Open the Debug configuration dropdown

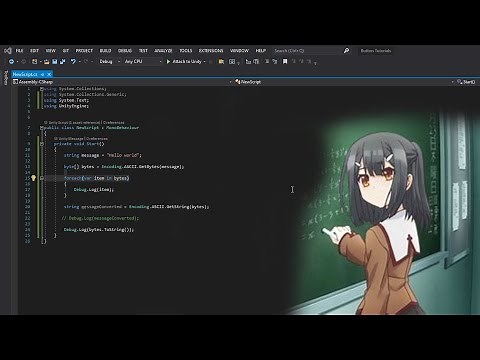click(110, 62)
